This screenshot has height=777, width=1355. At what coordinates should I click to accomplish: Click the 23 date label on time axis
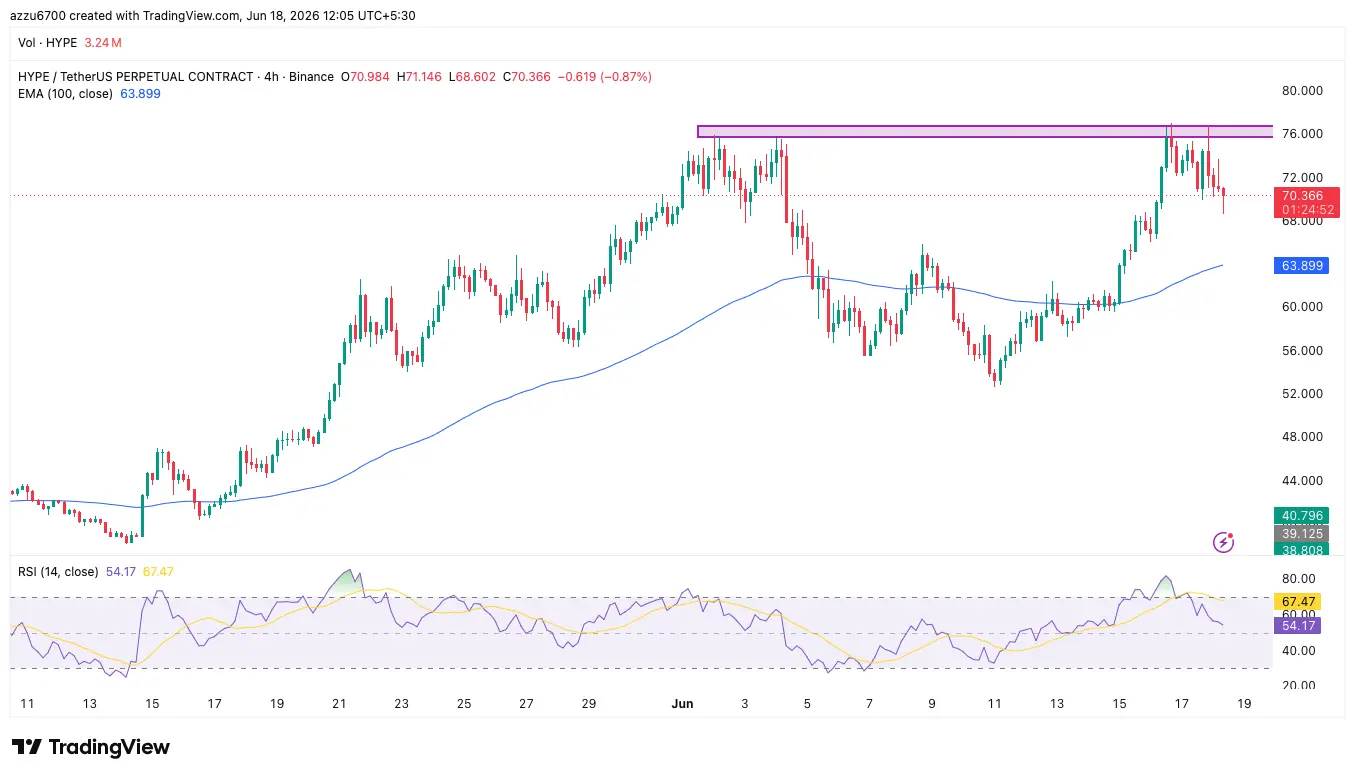[401, 704]
